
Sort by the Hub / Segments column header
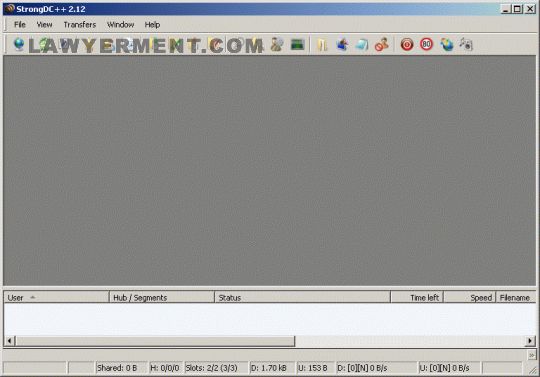point(162,297)
